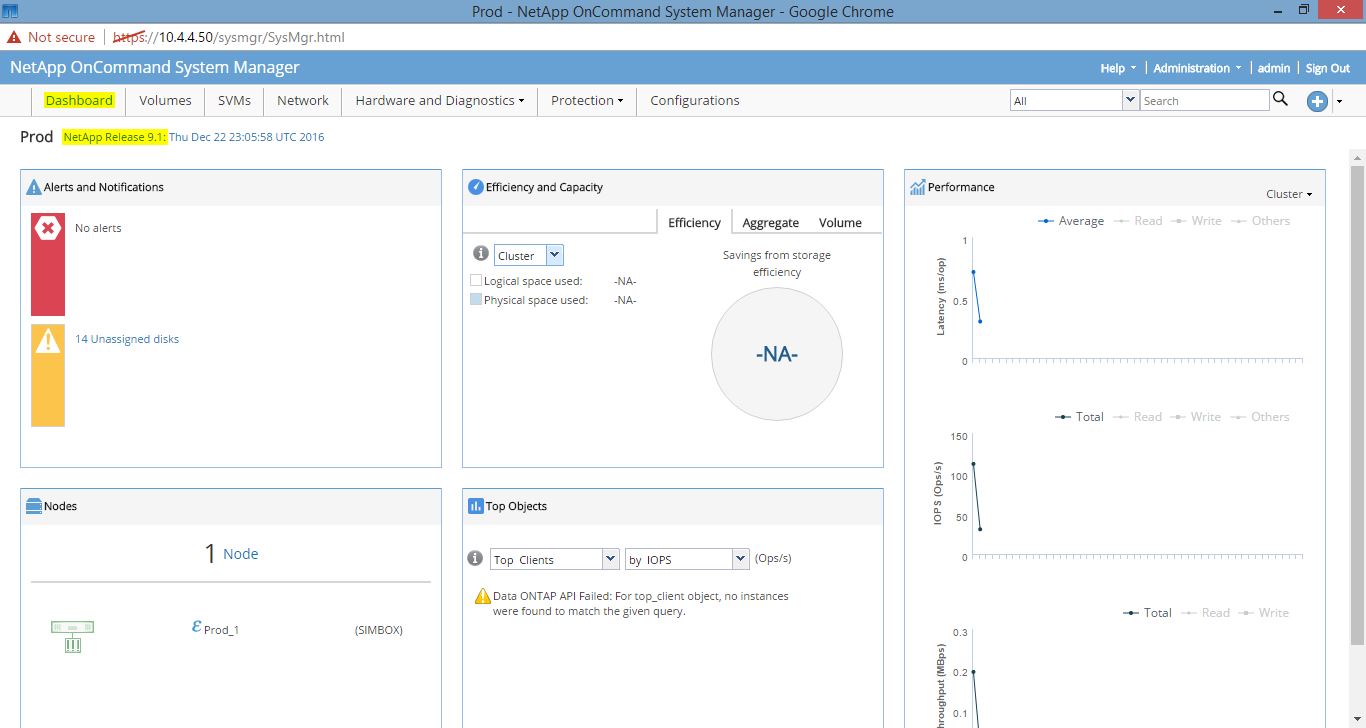Toggle the Physical space used checkbox

coord(476,299)
